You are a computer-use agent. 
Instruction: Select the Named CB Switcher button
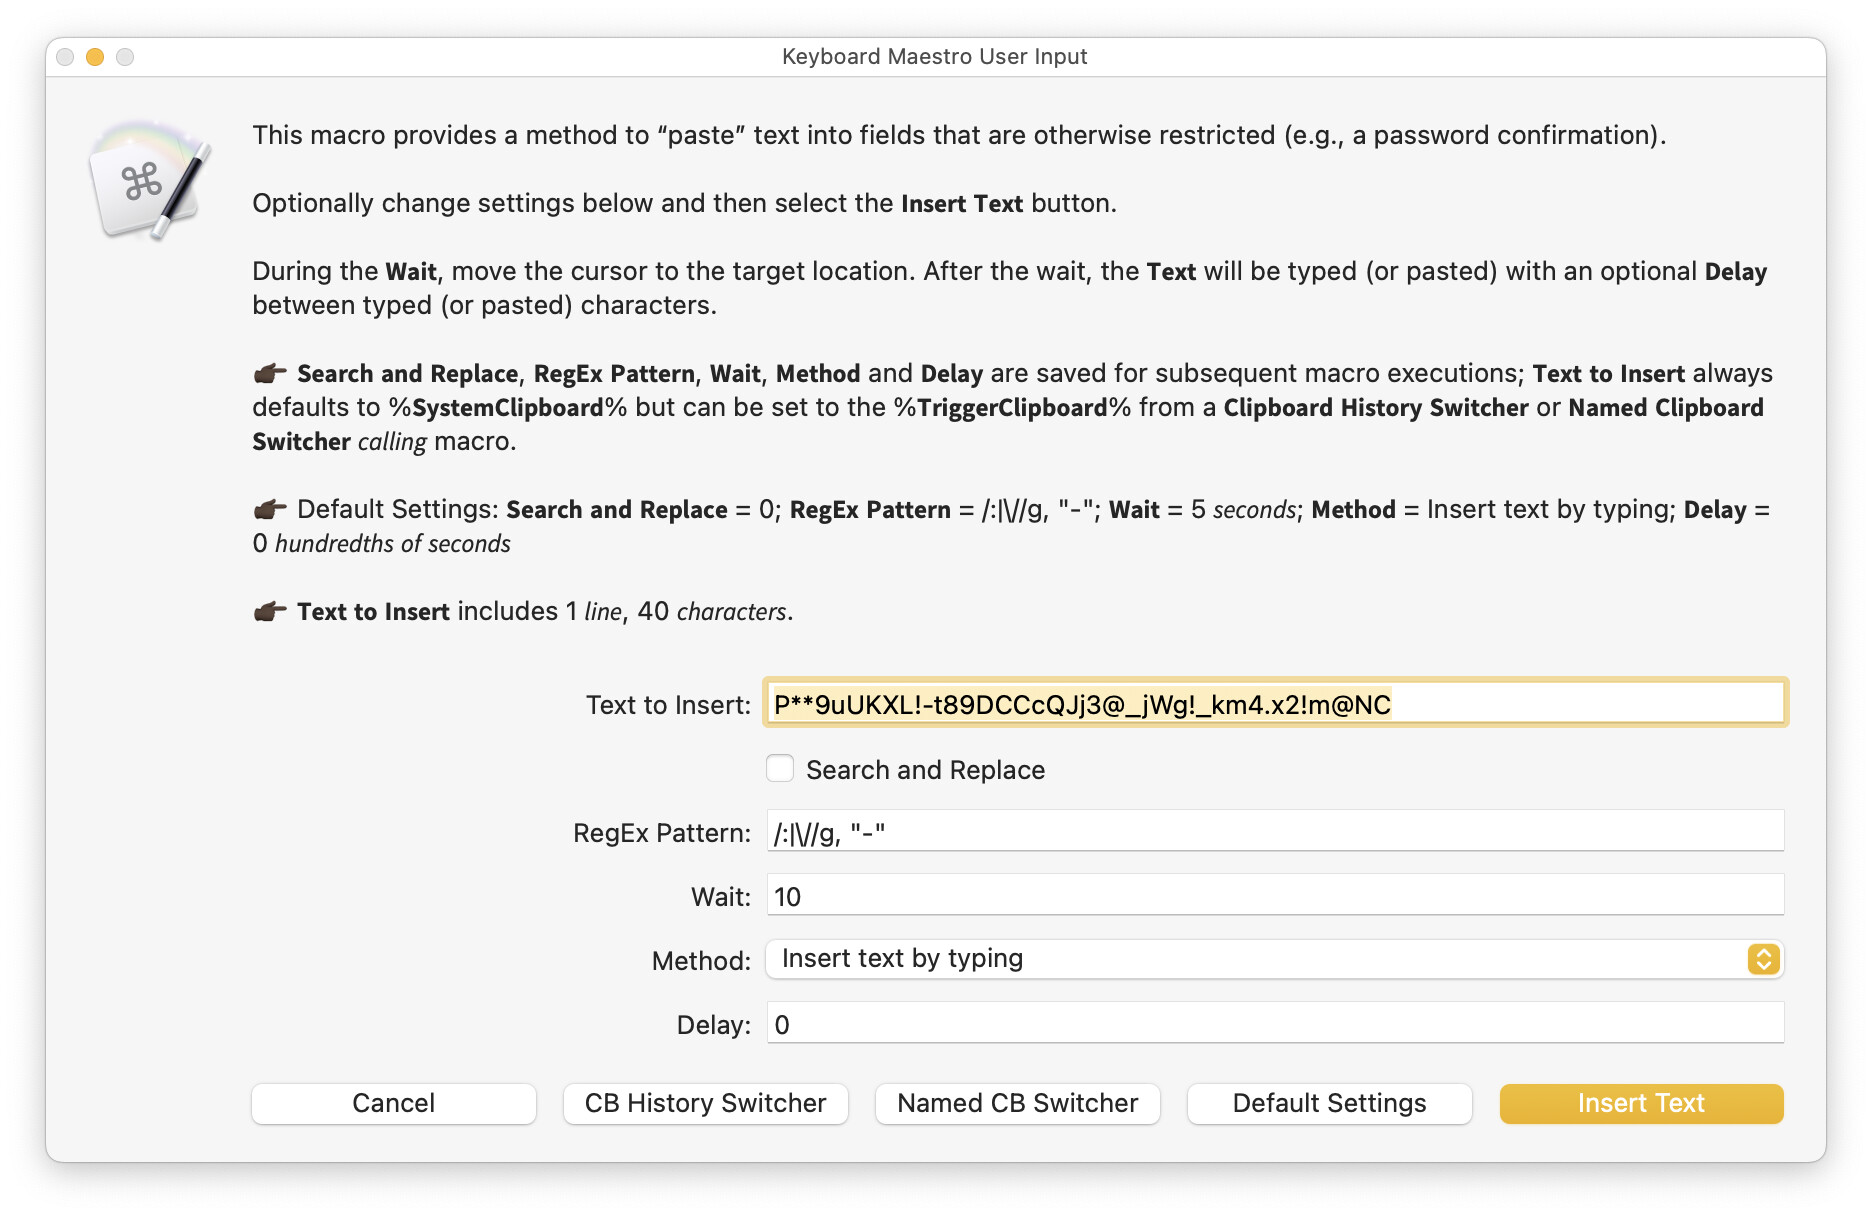tap(1018, 1103)
